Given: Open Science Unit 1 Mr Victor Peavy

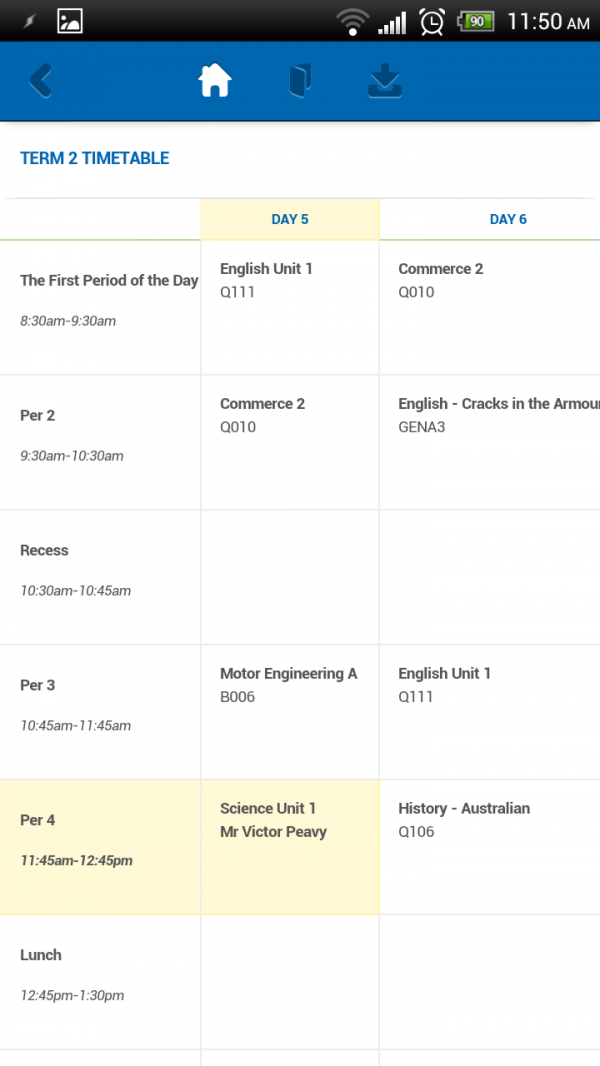Looking at the screenshot, I should tap(290, 847).
